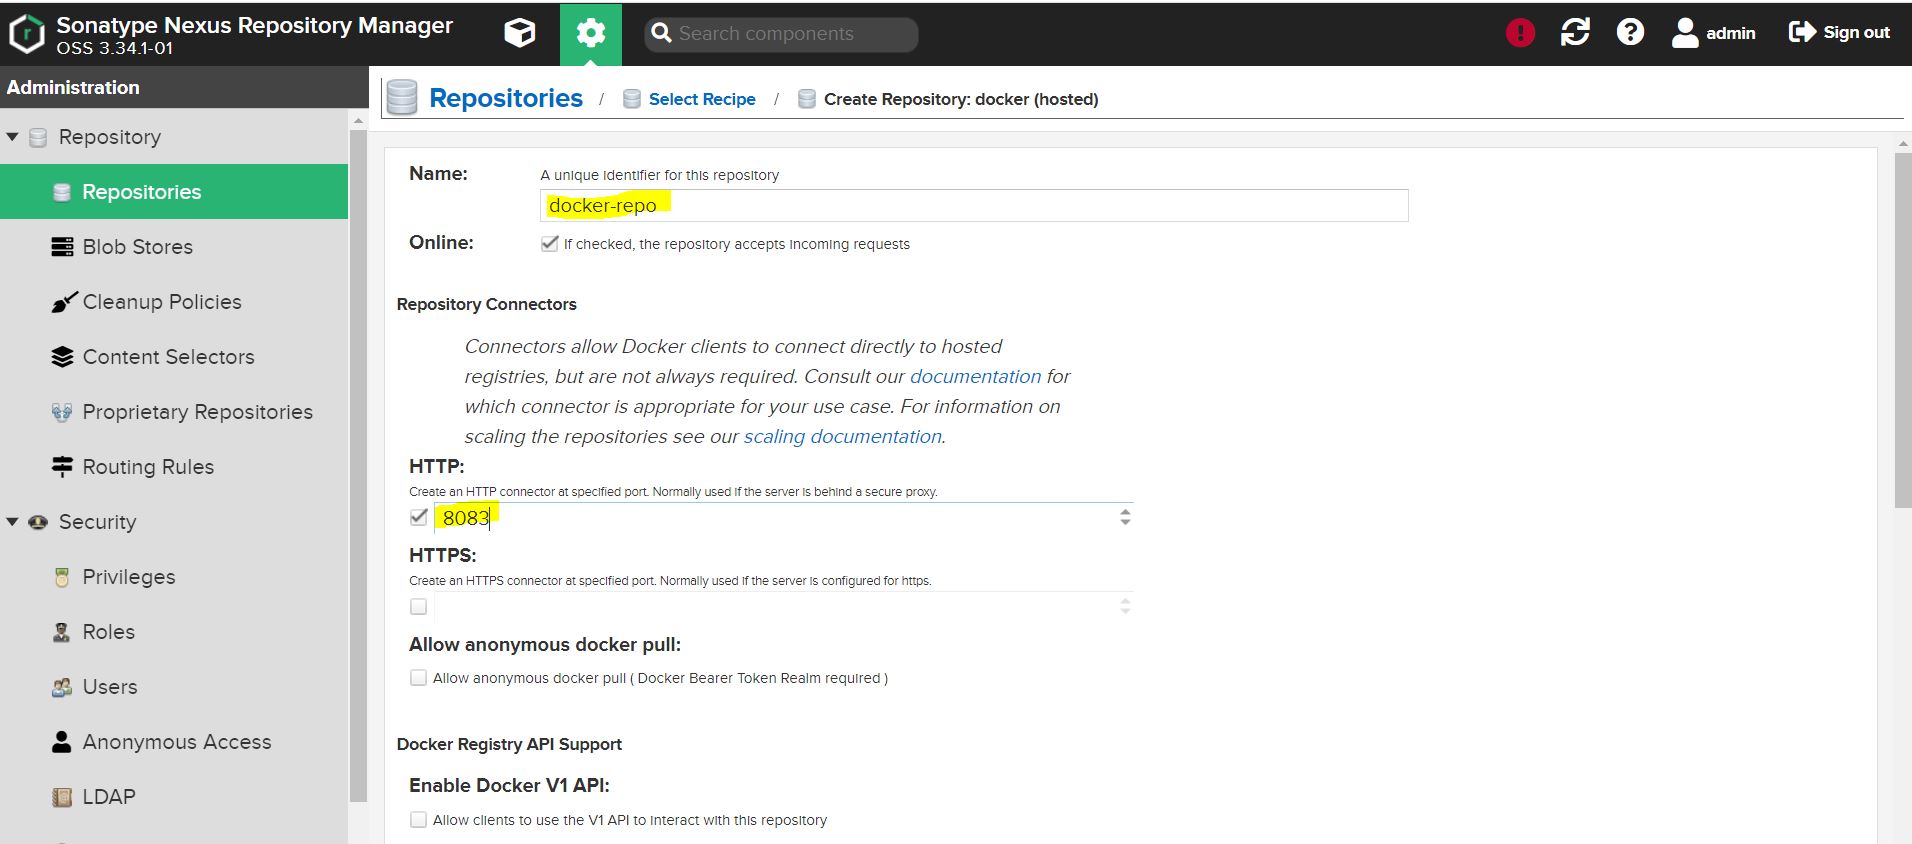1912x844 pixels.
Task: Open the Administration gear icon
Action: tap(591, 33)
